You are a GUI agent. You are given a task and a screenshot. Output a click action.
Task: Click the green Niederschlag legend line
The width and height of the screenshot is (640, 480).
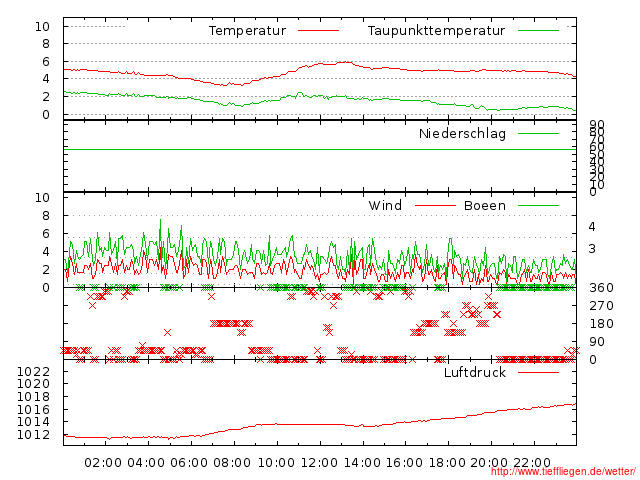538,133
